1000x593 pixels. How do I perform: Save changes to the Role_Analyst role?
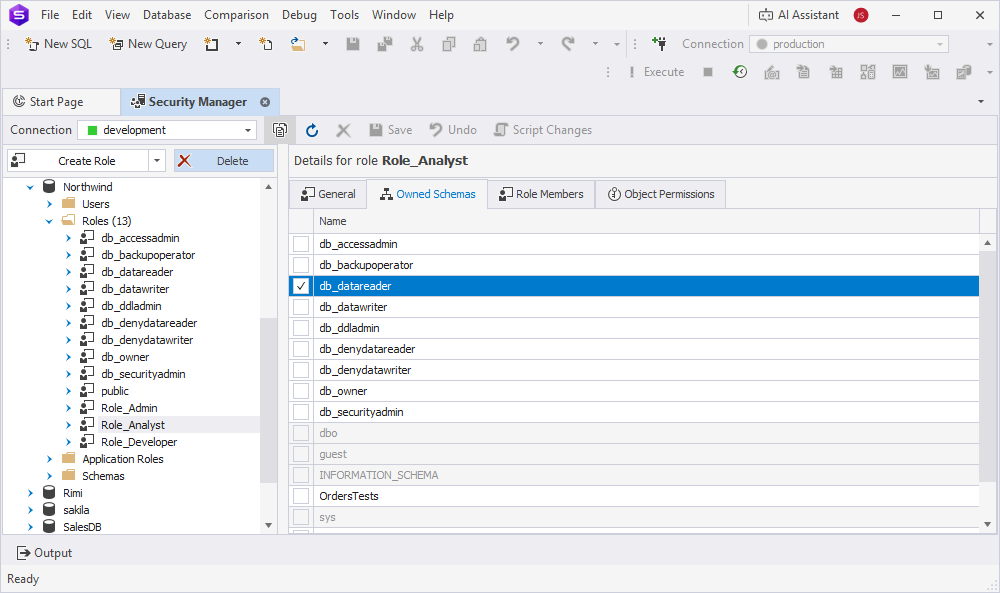point(390,129)
